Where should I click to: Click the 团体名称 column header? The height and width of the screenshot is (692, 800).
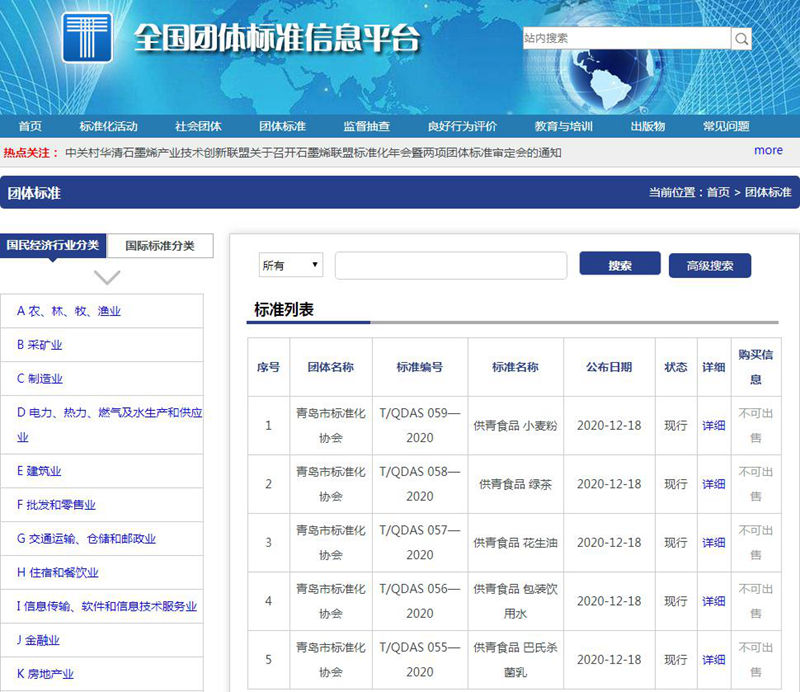[x=331, y=367]
